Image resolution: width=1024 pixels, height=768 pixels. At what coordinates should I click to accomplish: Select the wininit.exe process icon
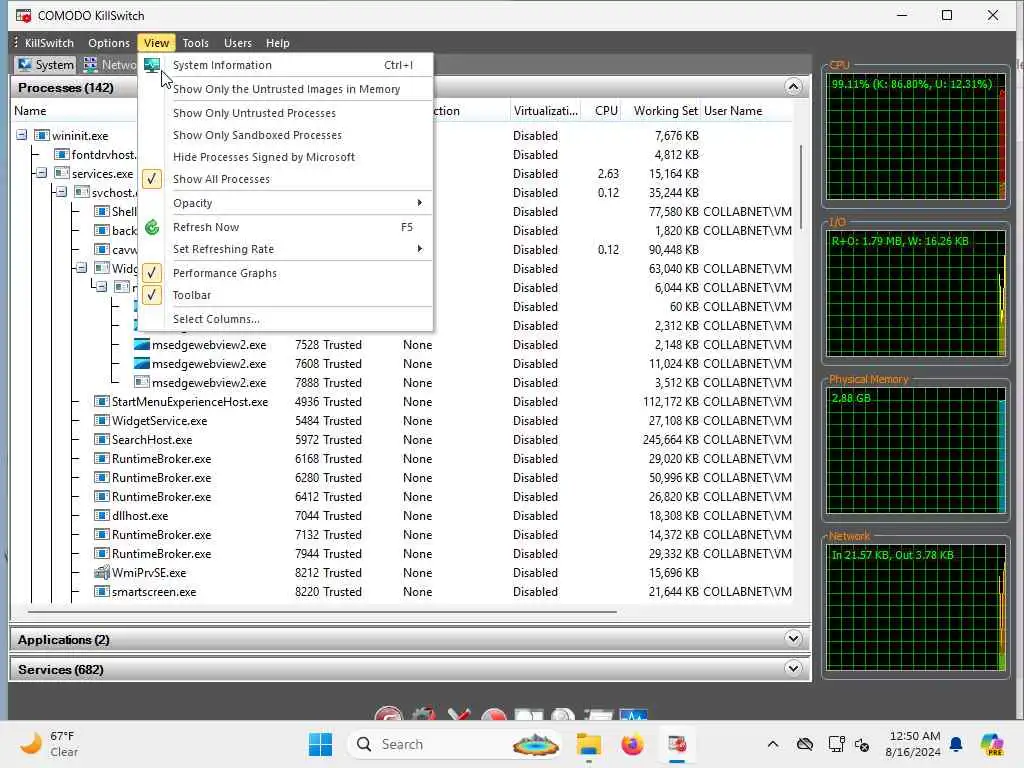click(42, 135)
